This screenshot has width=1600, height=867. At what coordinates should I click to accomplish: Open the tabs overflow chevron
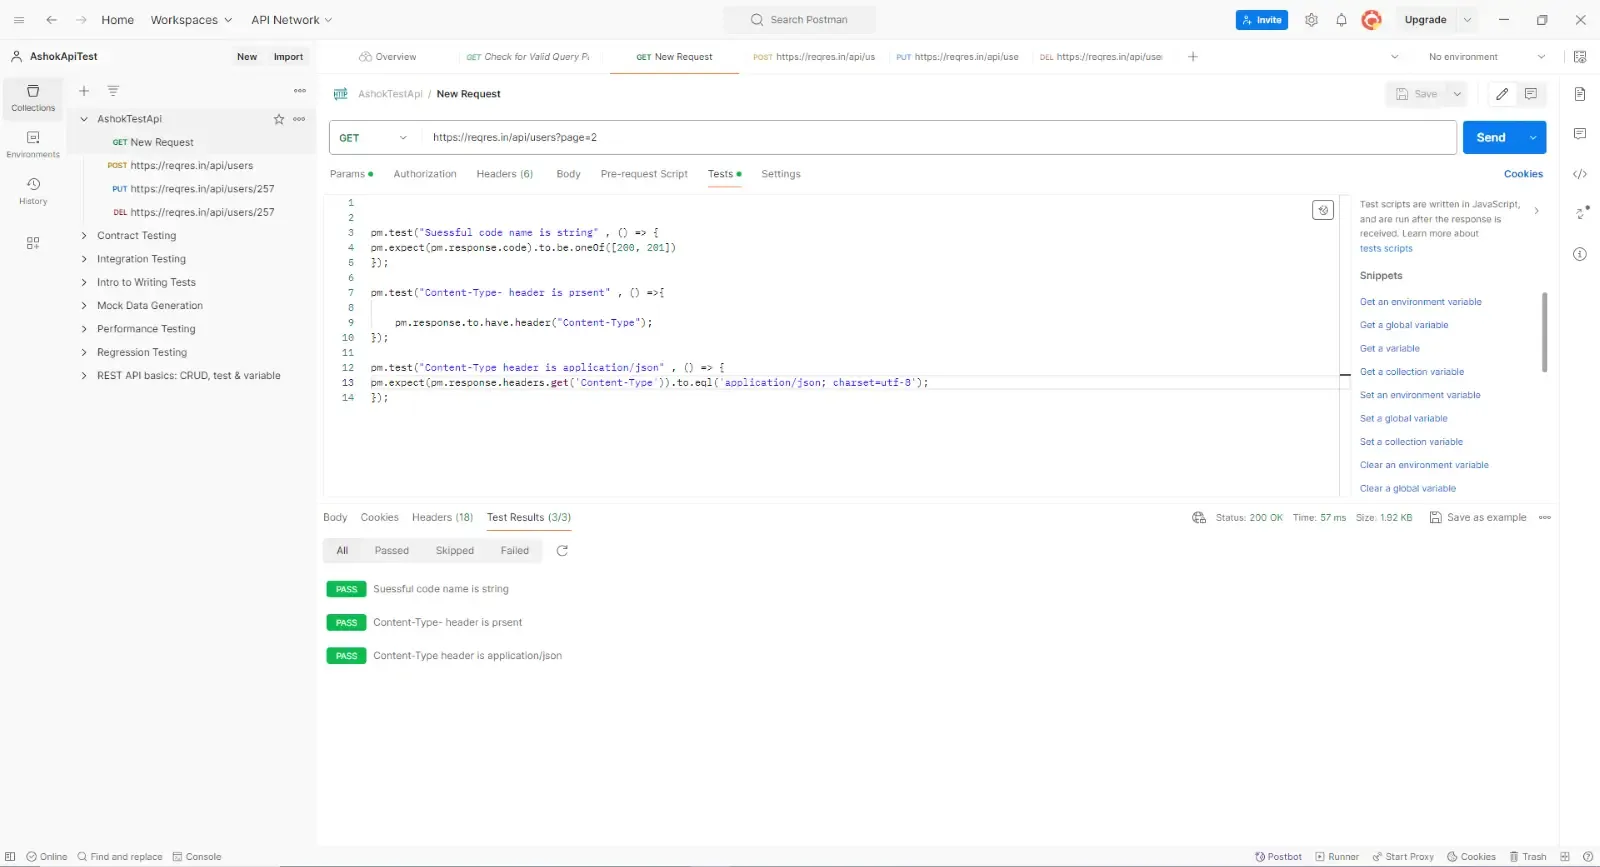point(1395,57)
